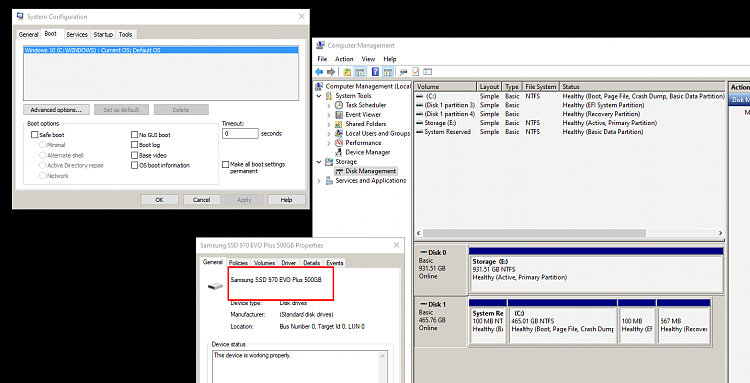Select the Alternate shell radio button
The width and height of the screenshot is (750, 383).
[43, 155]
